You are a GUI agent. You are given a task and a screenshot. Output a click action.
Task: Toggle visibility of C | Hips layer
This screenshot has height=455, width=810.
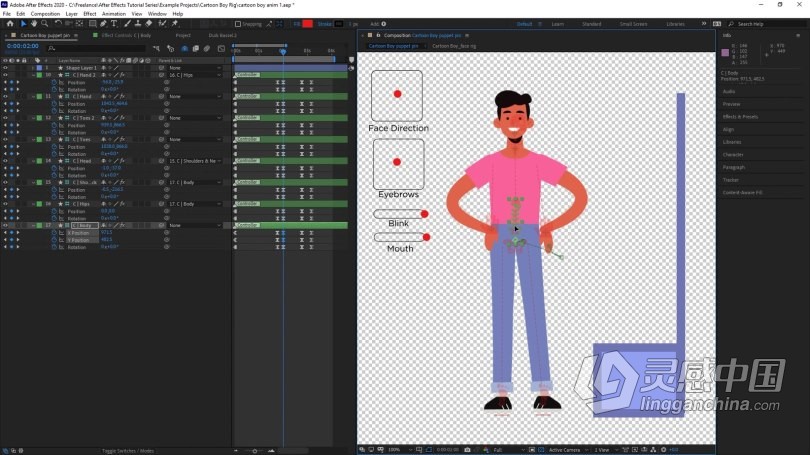pyautogui.click(x=5, y=204)
